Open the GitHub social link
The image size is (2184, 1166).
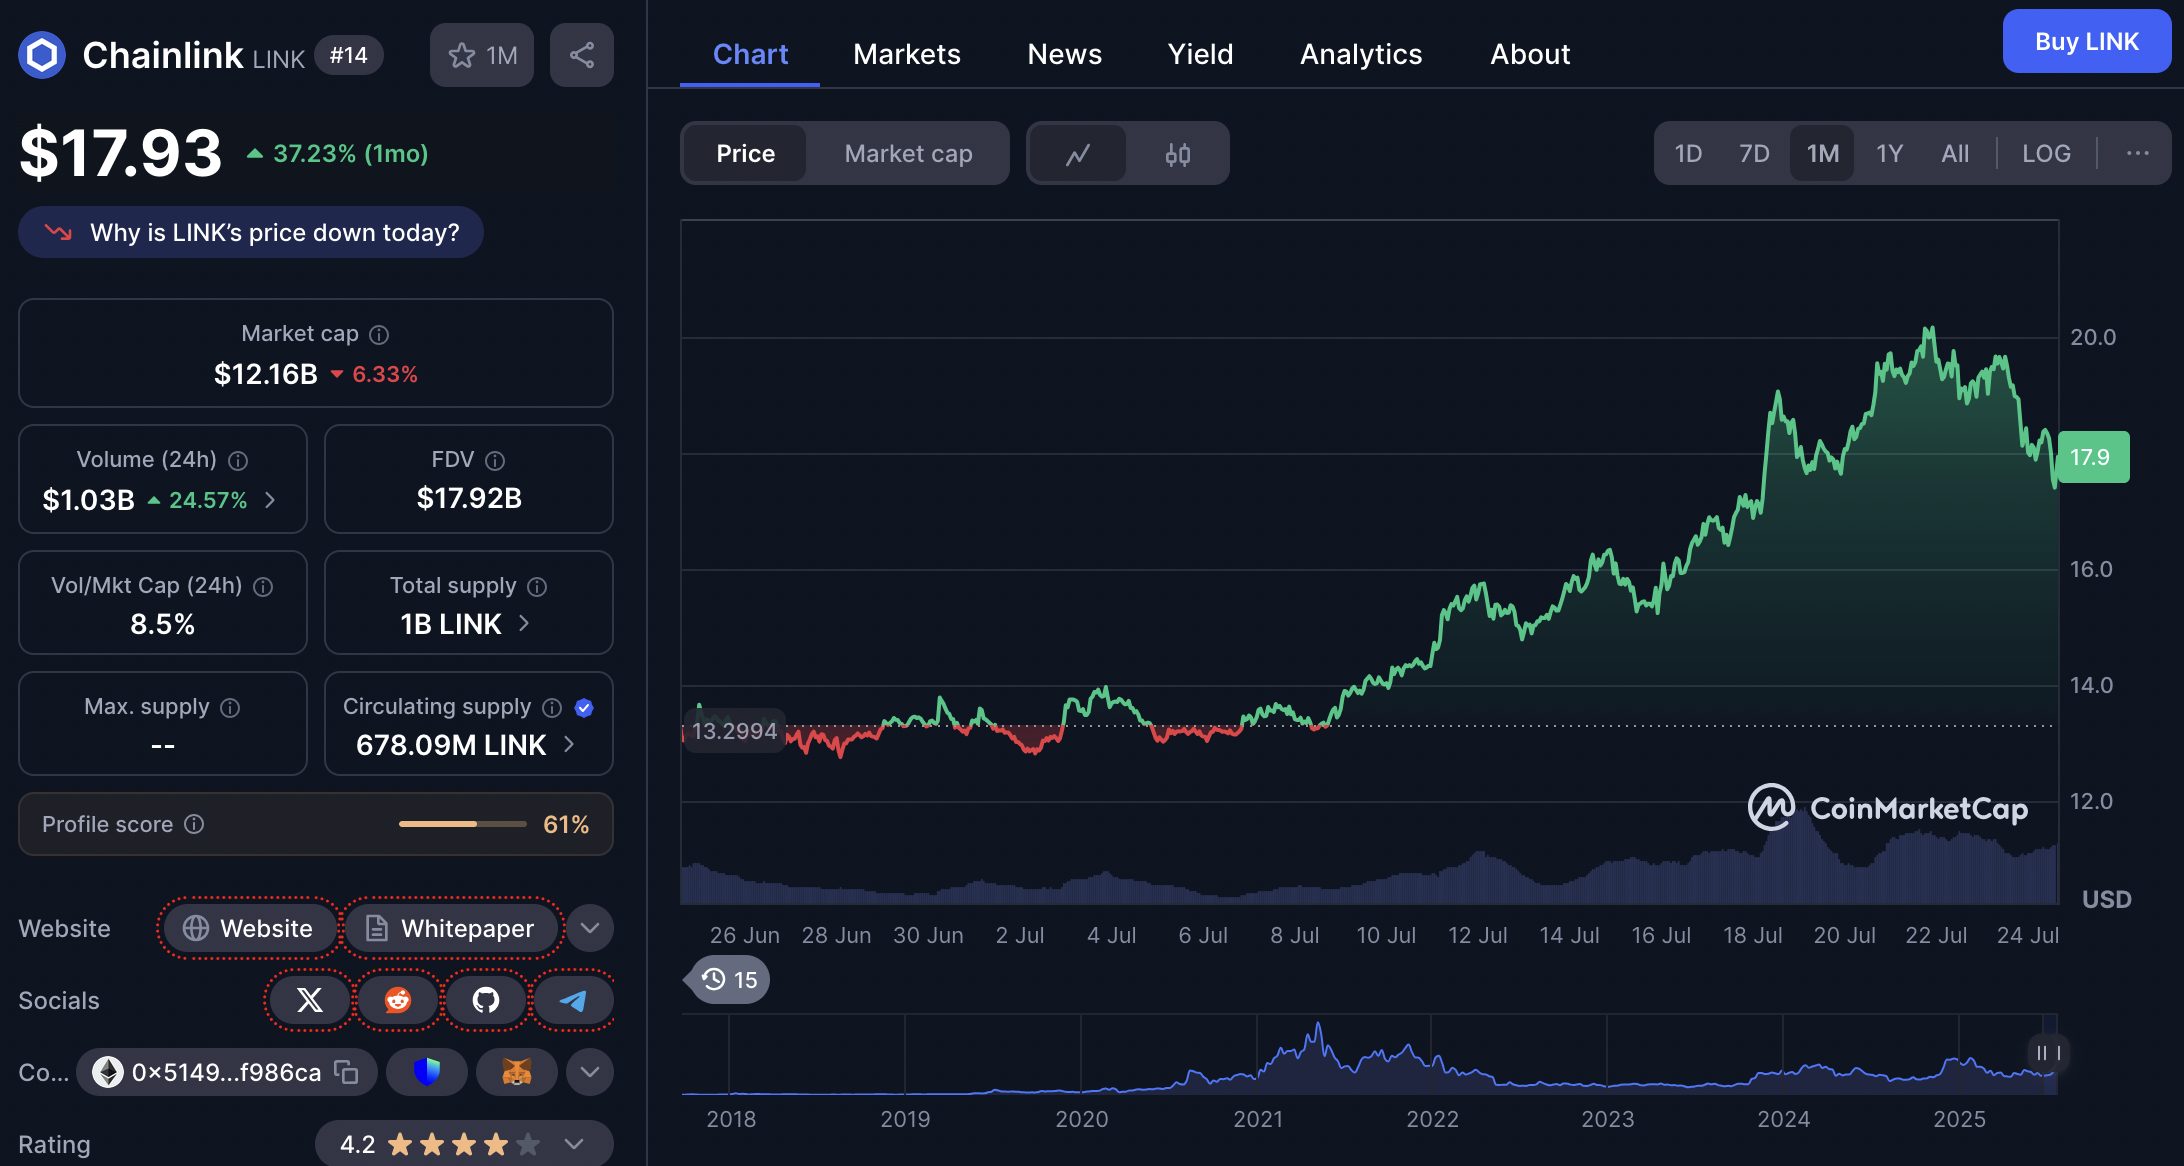tap(486, 1000)
